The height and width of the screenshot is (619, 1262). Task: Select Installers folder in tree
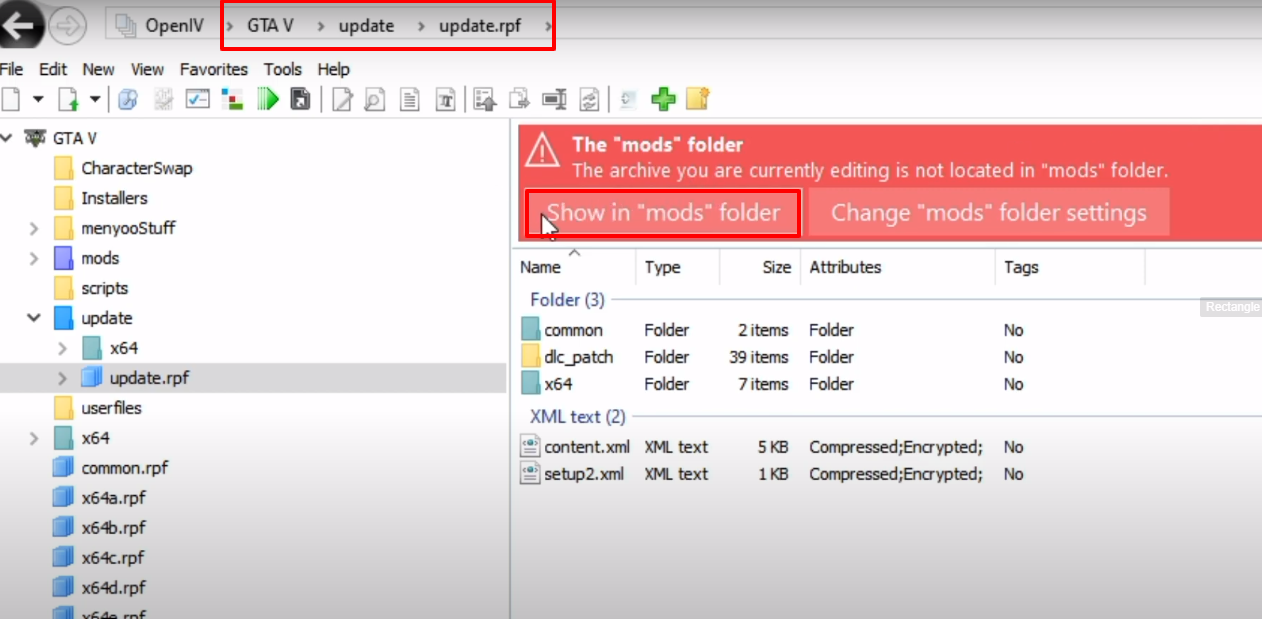[102, 198]
